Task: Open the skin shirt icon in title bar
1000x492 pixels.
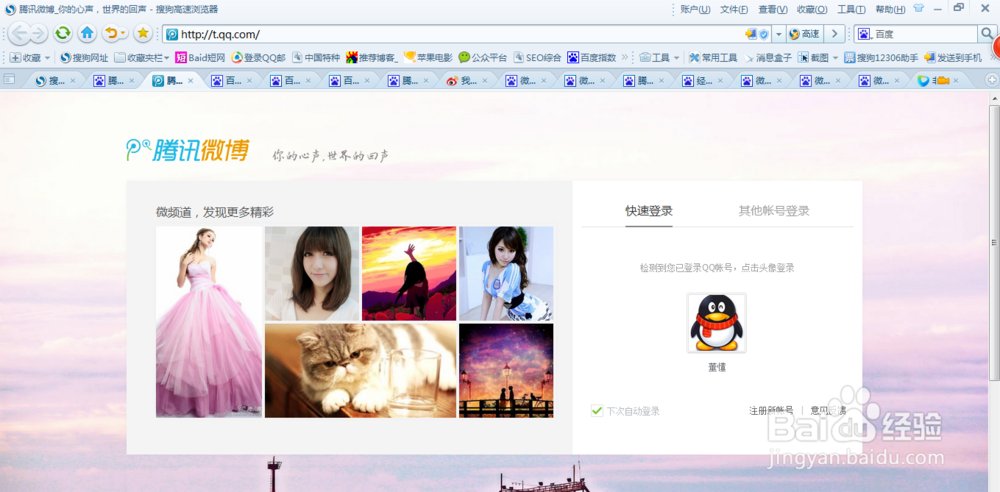Action: [918, 9]
